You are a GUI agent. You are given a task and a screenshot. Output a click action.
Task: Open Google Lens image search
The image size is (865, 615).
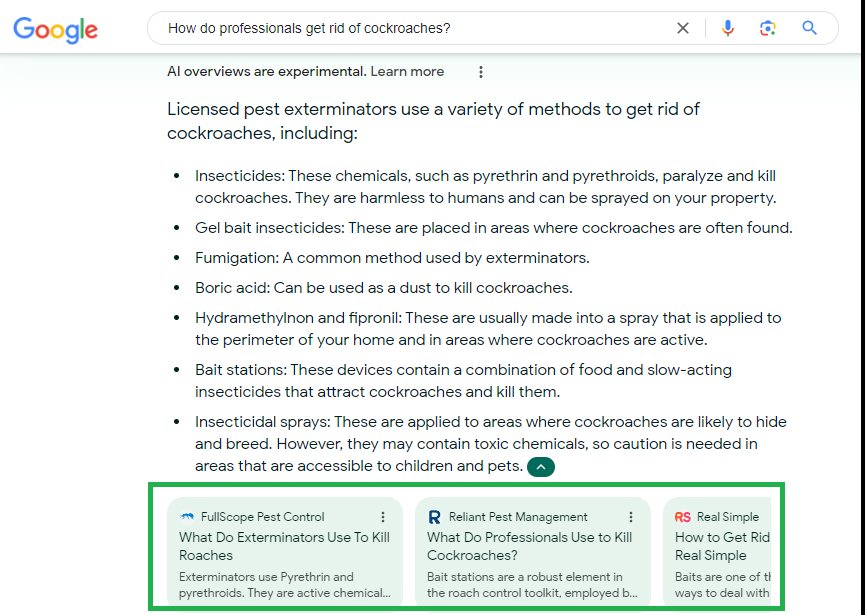[x=767, y=28]
